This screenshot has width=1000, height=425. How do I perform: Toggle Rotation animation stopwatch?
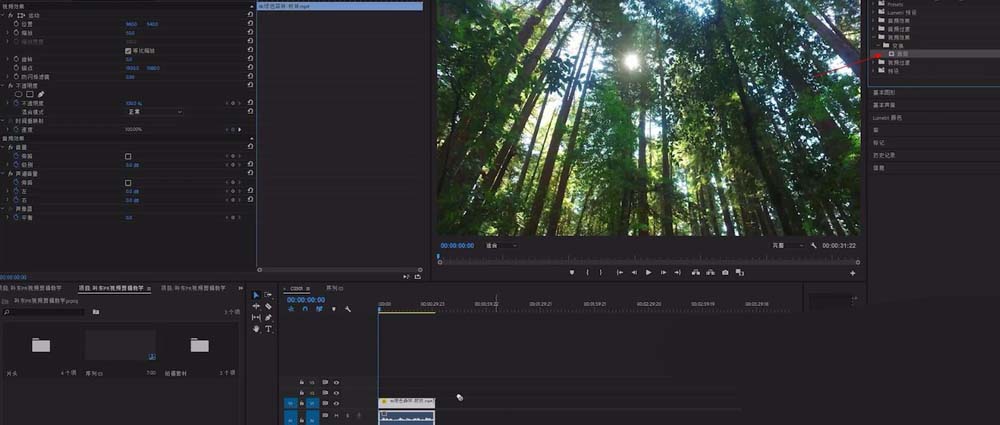point(15,59)
